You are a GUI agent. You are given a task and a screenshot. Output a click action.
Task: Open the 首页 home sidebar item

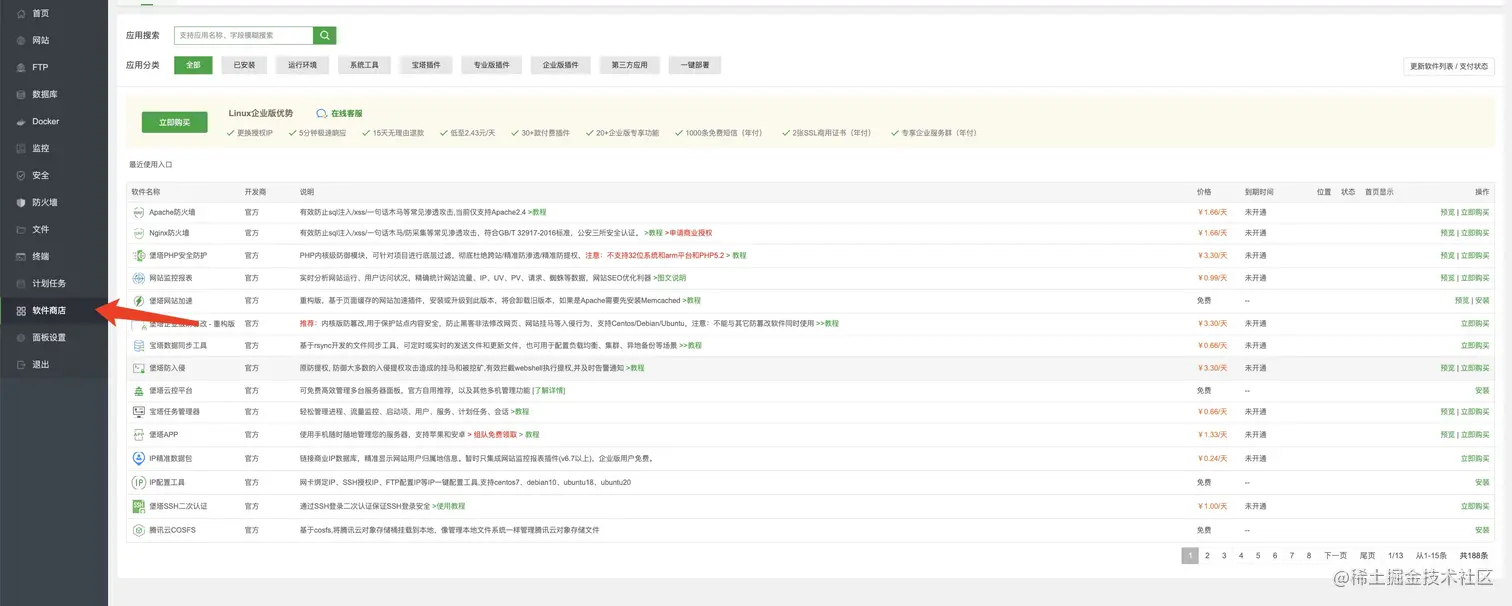click(x=53, y=13)
